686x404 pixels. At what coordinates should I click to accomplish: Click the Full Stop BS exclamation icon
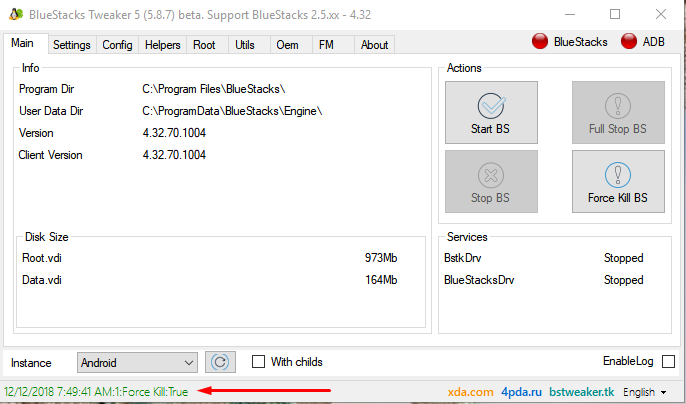tap(618, 105)
